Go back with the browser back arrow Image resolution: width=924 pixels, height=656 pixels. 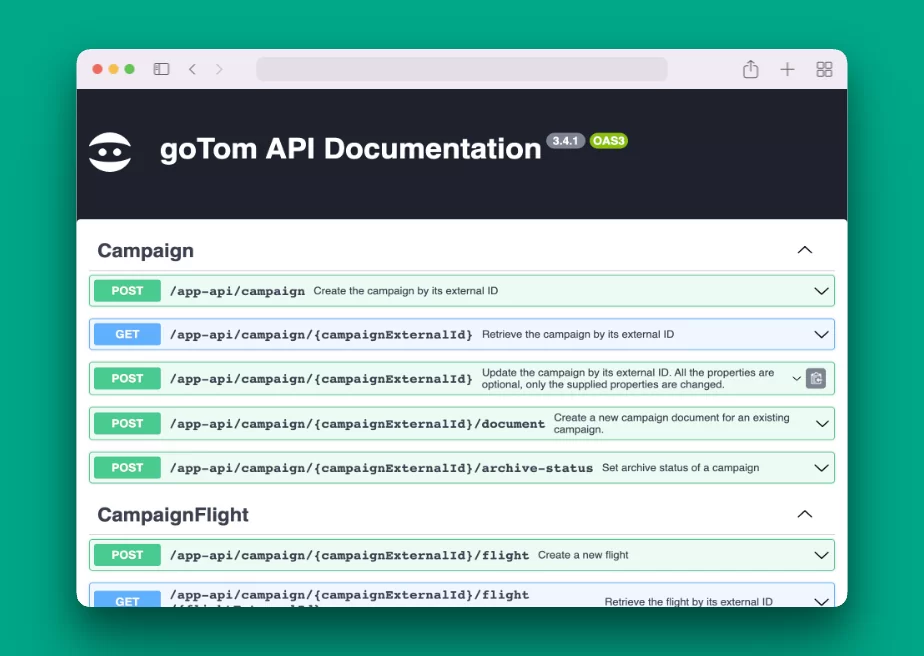point(192,69)
